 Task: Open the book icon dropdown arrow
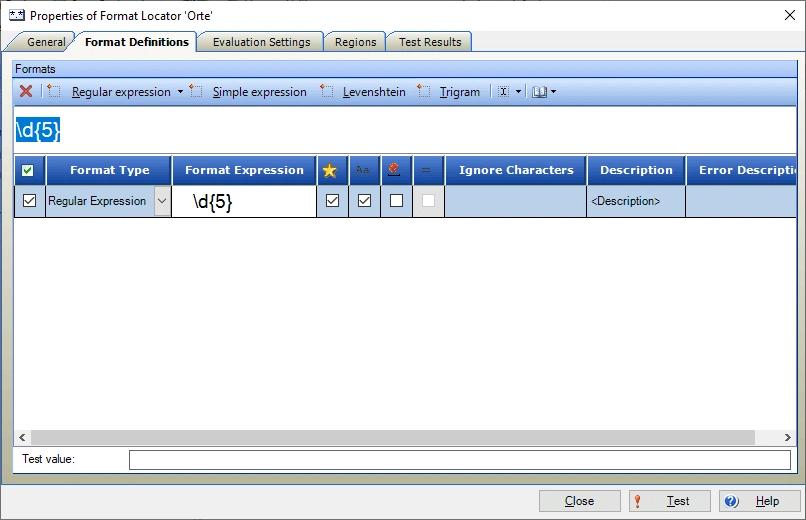(x=553, y=92)
